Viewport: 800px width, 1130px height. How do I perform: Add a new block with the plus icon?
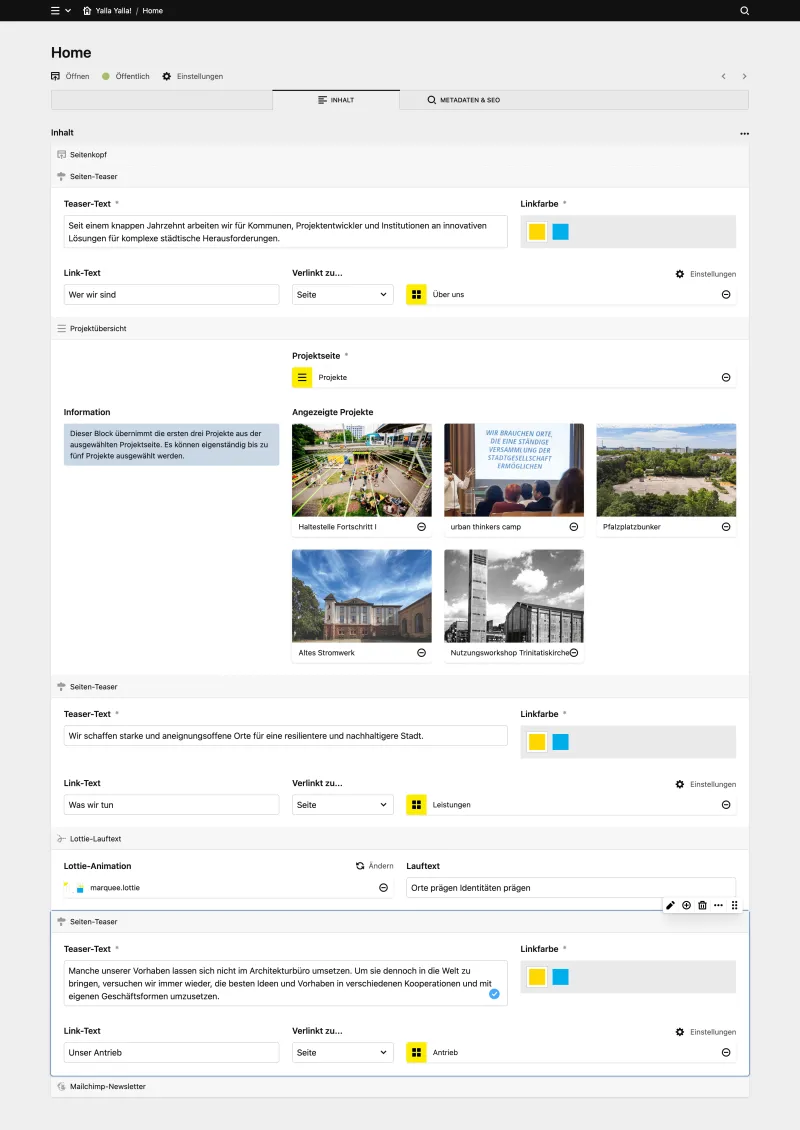(686, 905)
